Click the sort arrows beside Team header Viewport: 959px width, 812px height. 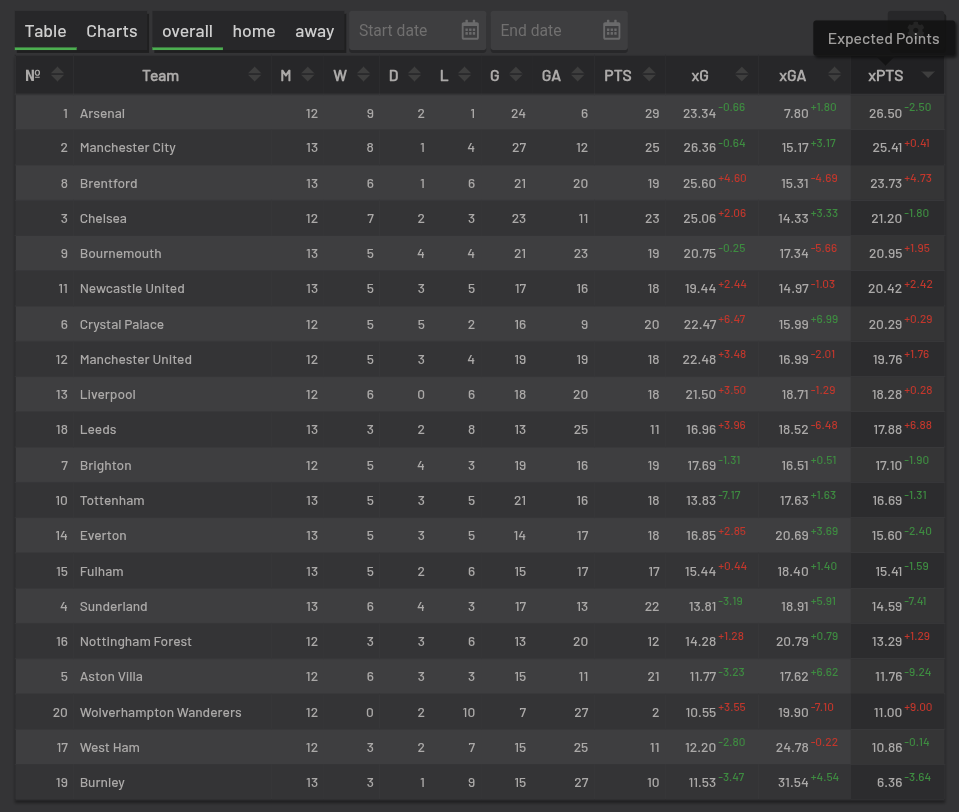click(x=255, y=75)
